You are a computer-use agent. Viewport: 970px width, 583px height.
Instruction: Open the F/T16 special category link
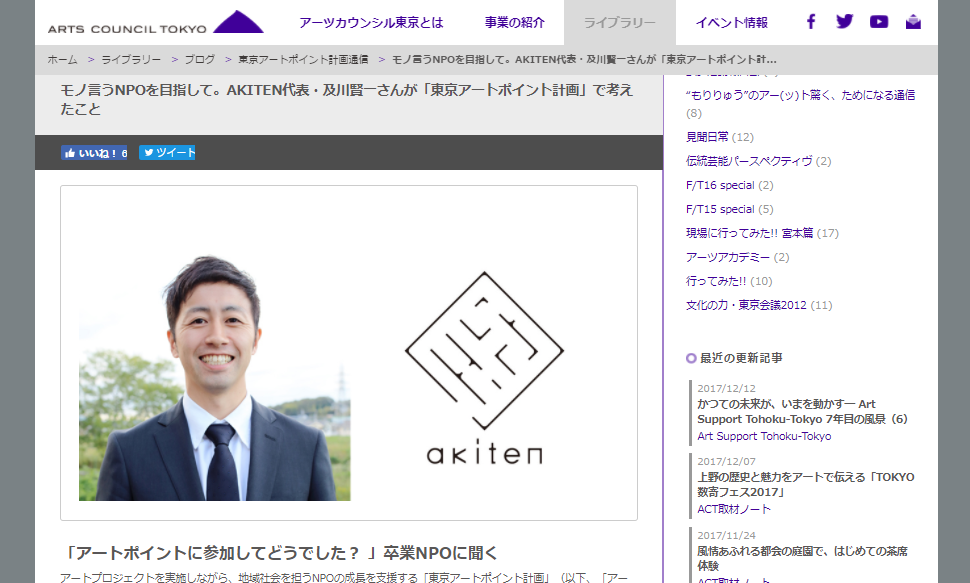point(720,185)
